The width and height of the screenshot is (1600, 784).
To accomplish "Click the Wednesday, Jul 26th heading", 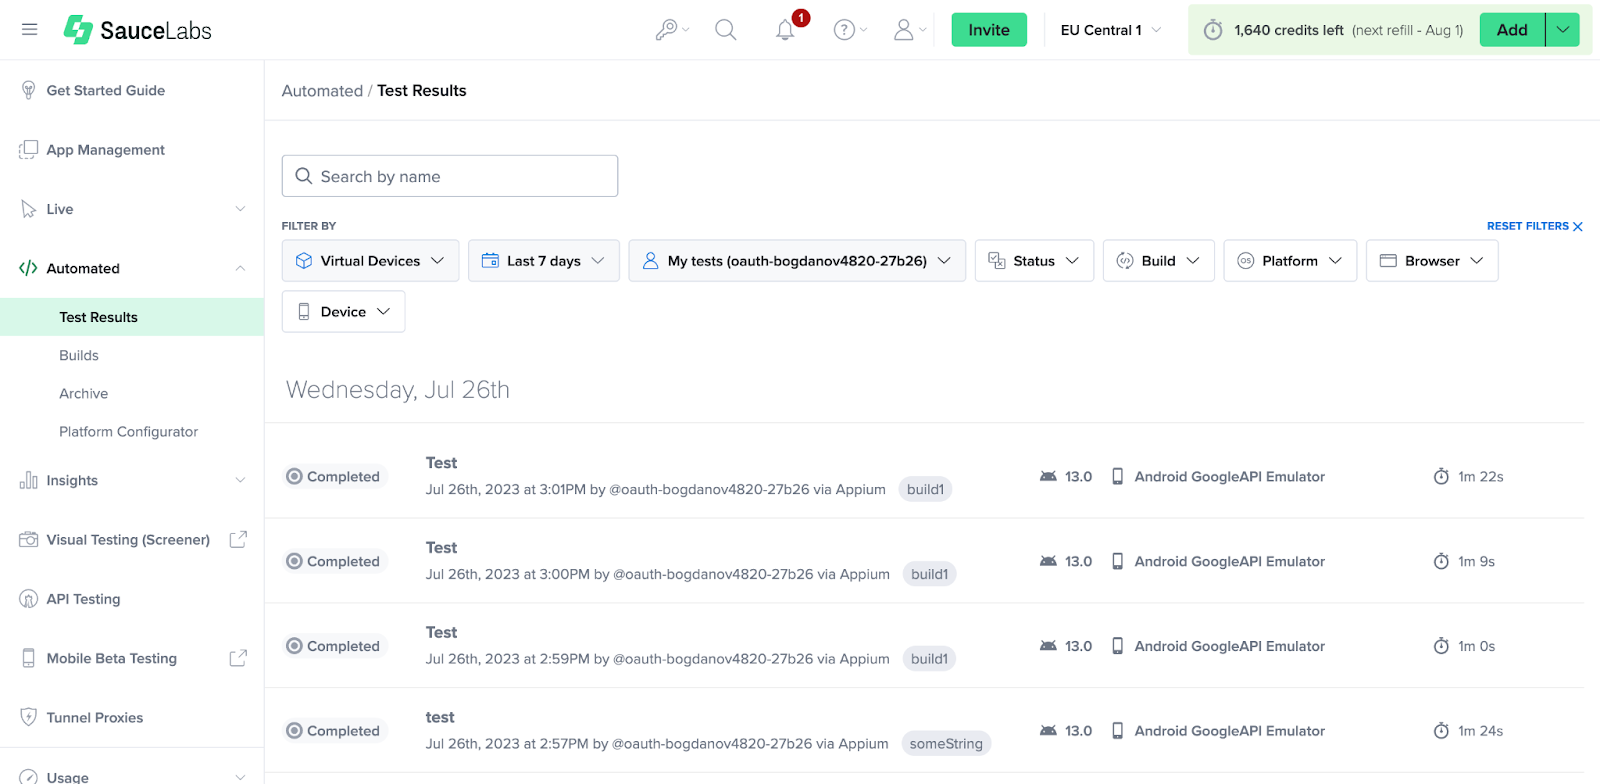I will pyautogui.click(x=398, y=390).
